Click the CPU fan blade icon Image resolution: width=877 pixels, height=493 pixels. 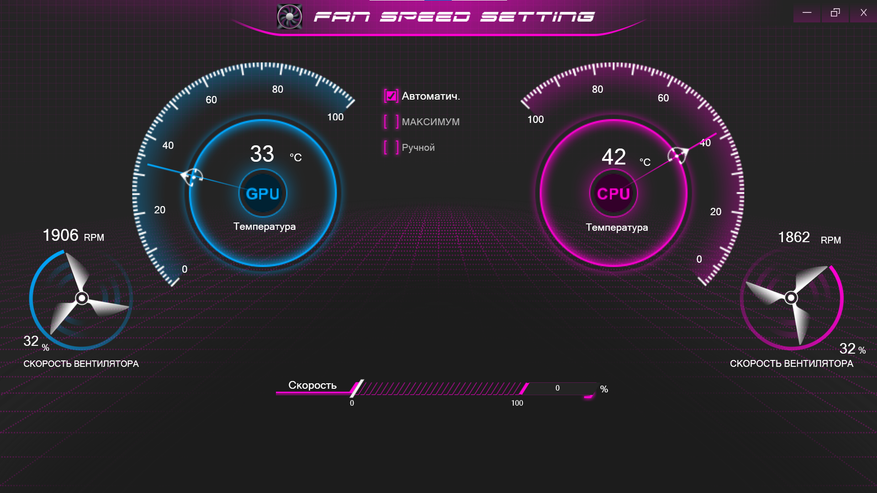tap(790, 298)
